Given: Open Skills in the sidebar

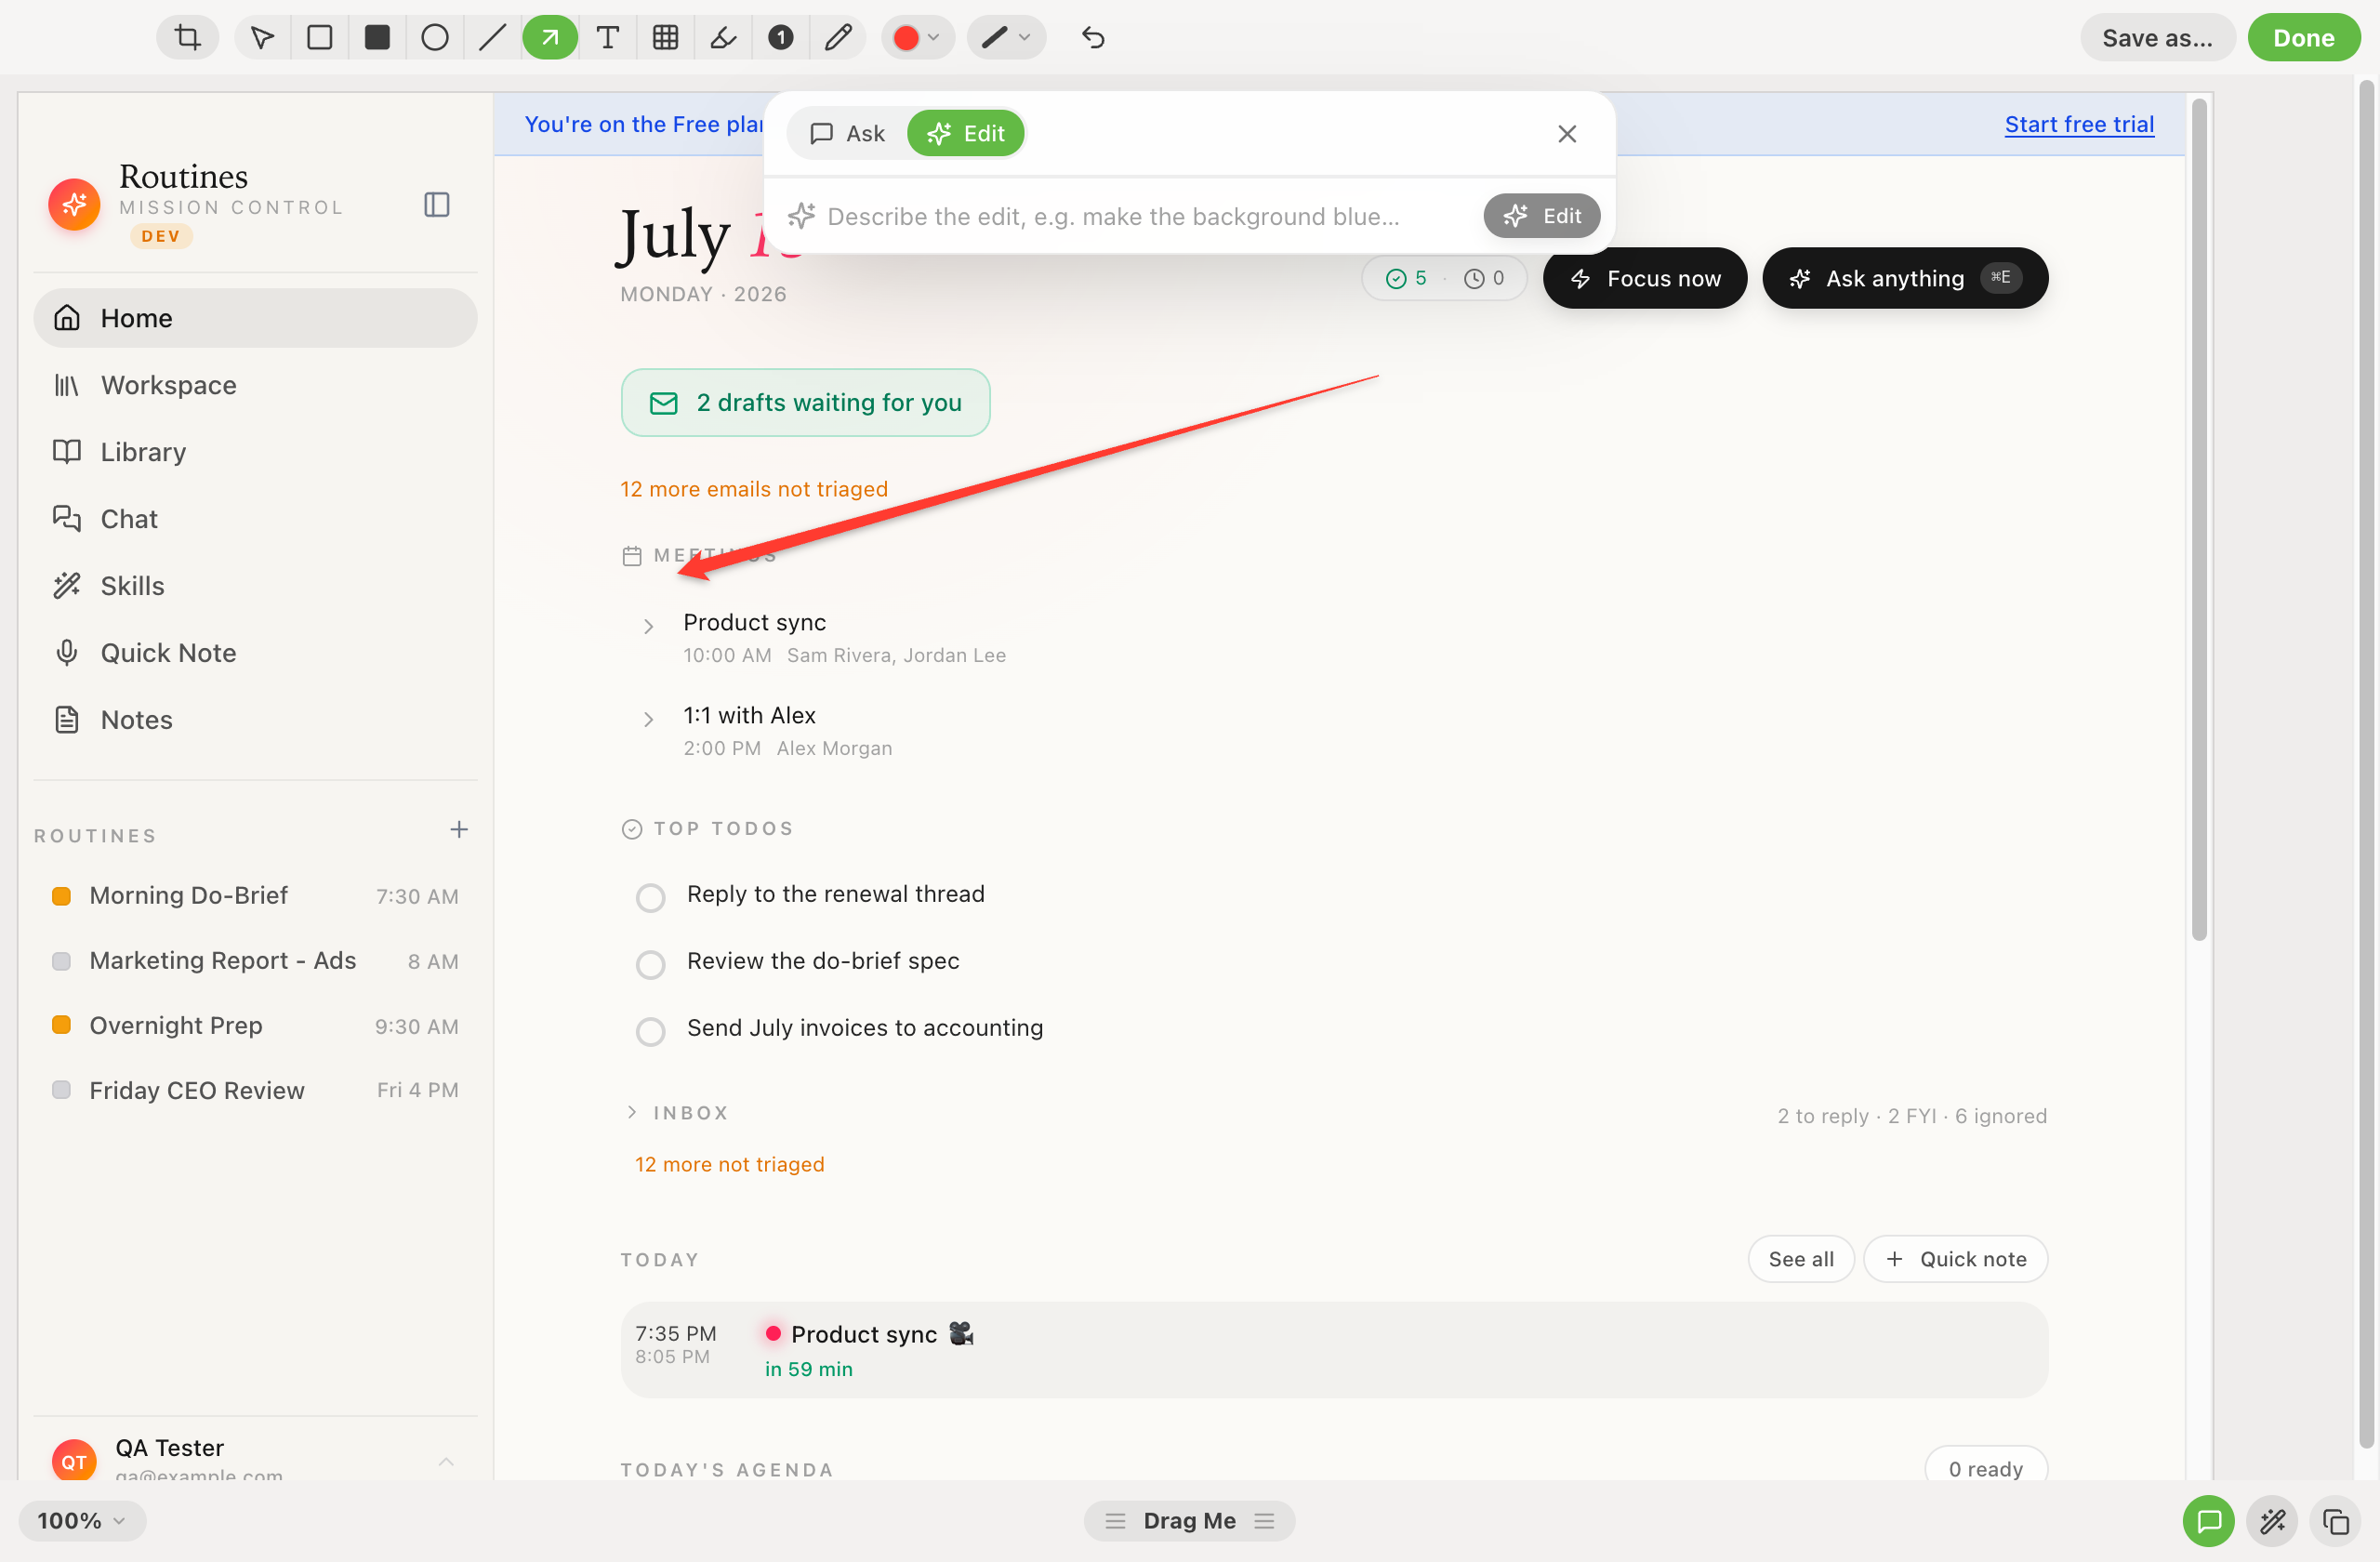Looking at the screenshot, I should pos(255,586).
